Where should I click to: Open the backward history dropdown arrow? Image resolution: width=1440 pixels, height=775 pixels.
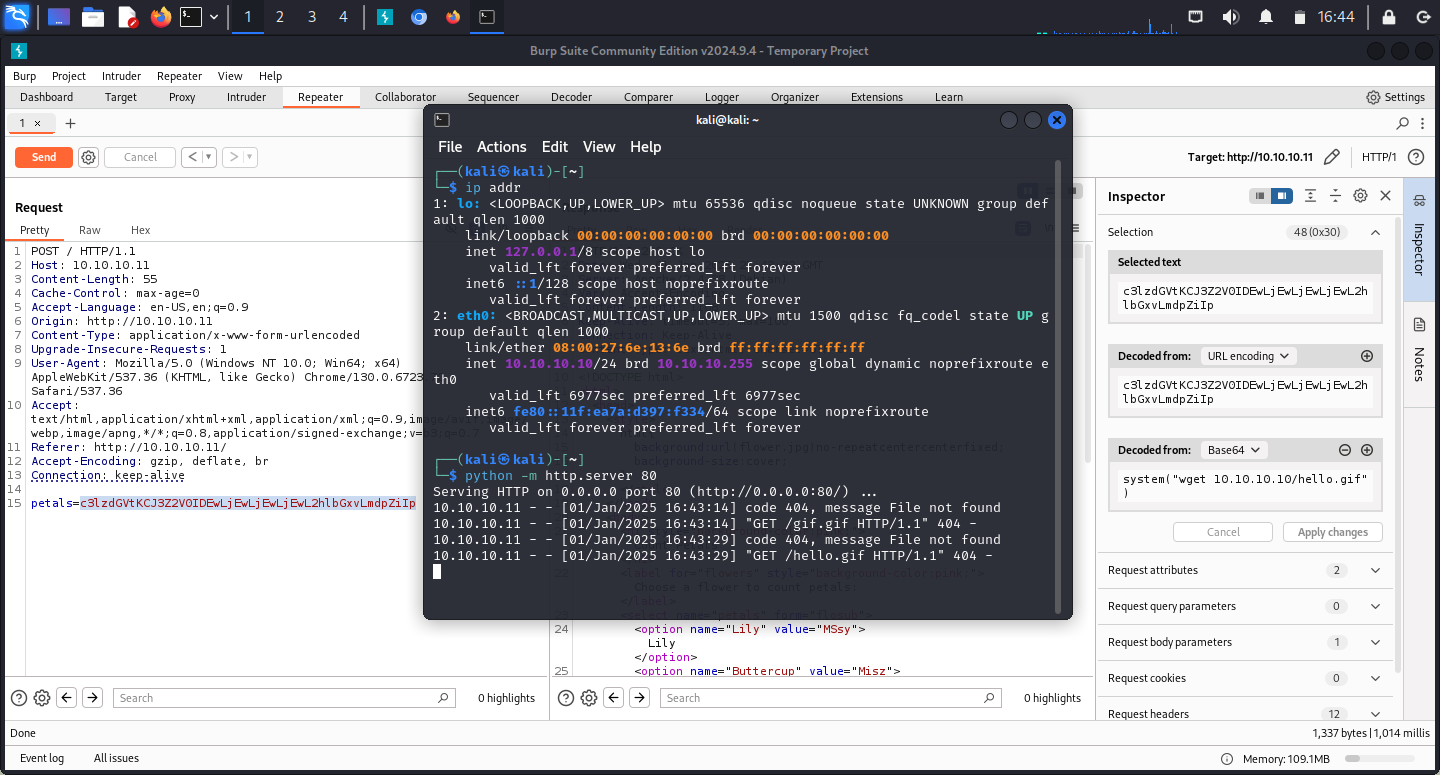point(209,157)
